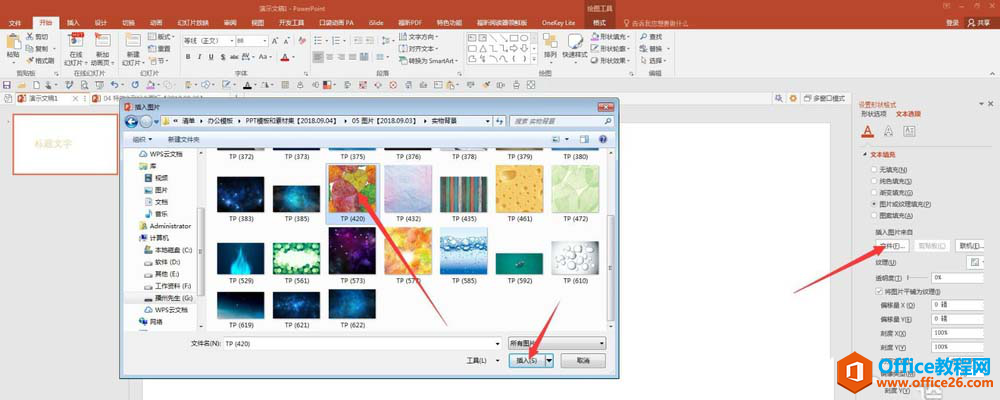Select the Gradient Fill (渐变填充) radio option
The width and height of the screenshot is (1000, 400).
[875, 192]
